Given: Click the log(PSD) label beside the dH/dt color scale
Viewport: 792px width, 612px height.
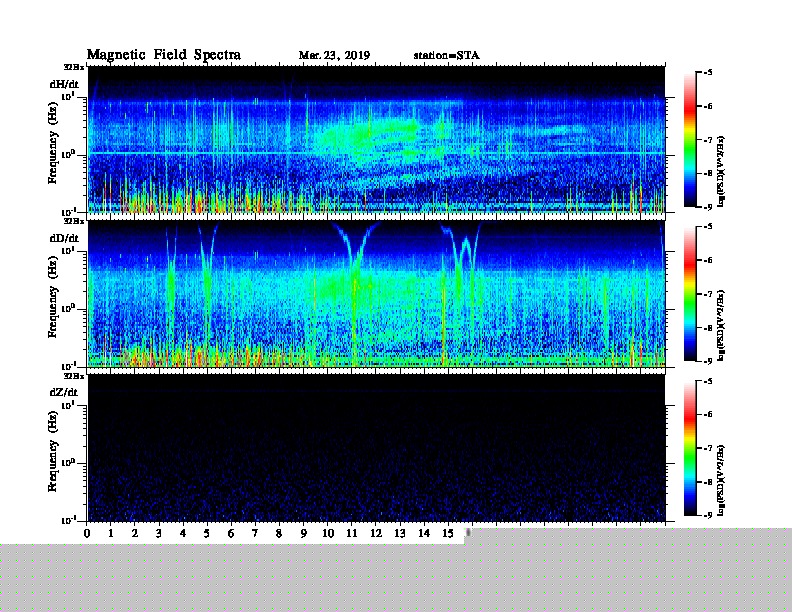Looking at the screenshot, I should (x=721, y=171).
